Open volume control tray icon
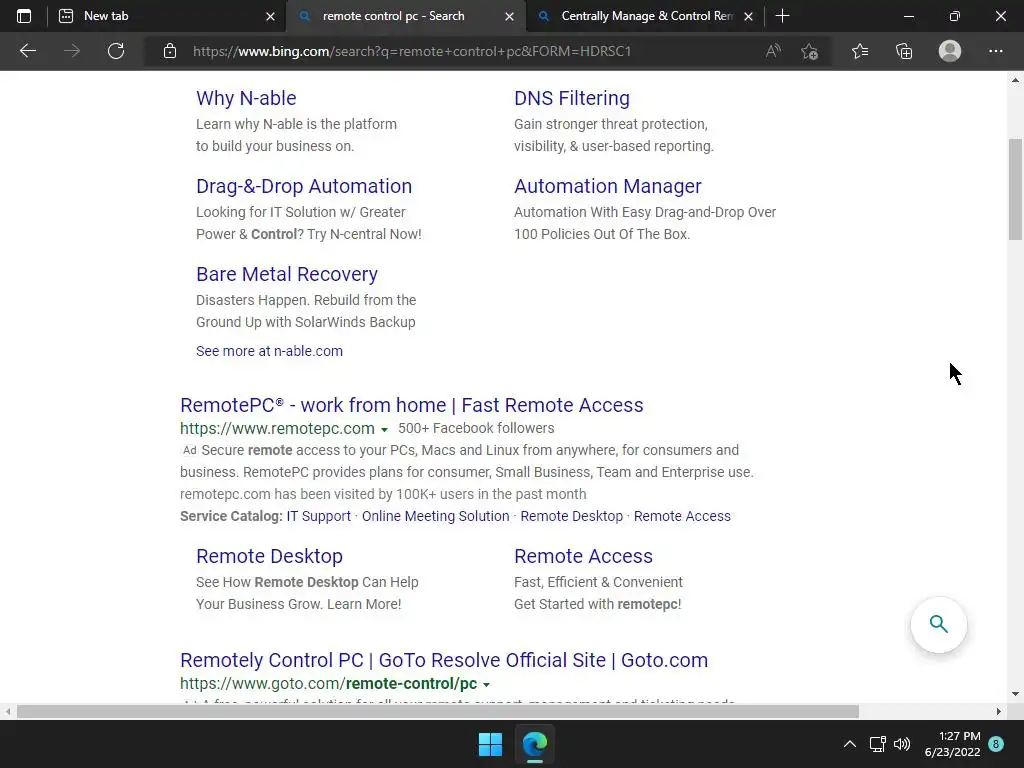The width and height of the screenshot is (1024, 768). (902, 744)
